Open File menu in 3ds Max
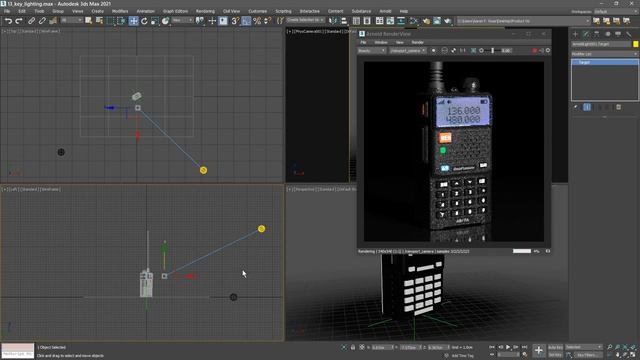The image size is (640, 360). (x=7, y=11)
